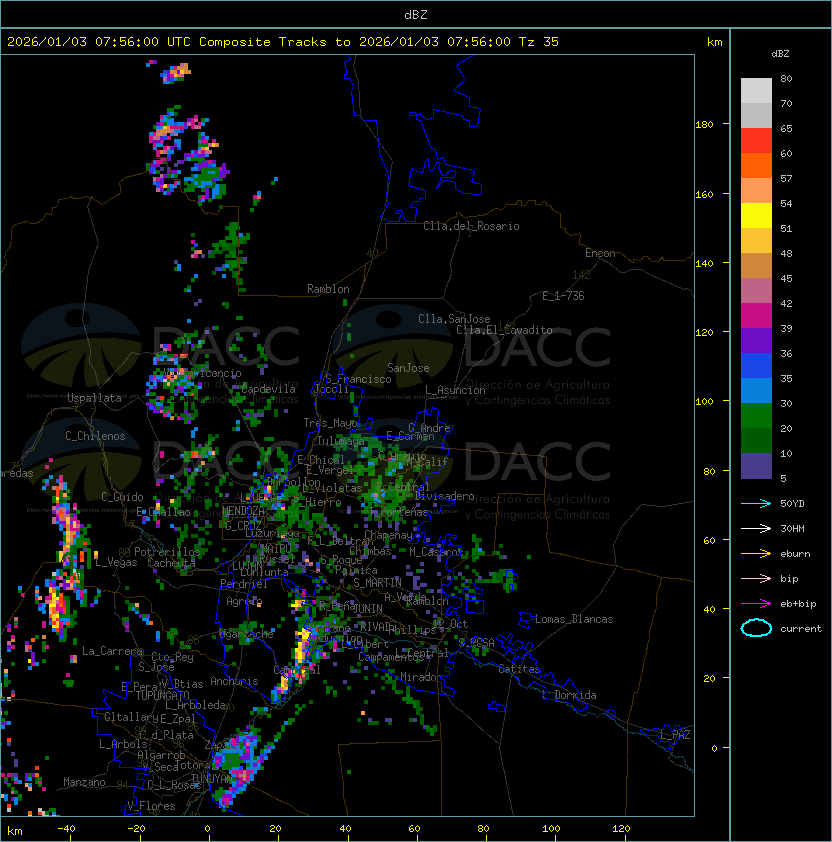The height and width of the screenshot is (842, 832).
Task: Click the 65 value in dBZ scale
Action: pyautogui.click(x=786, y=128)
